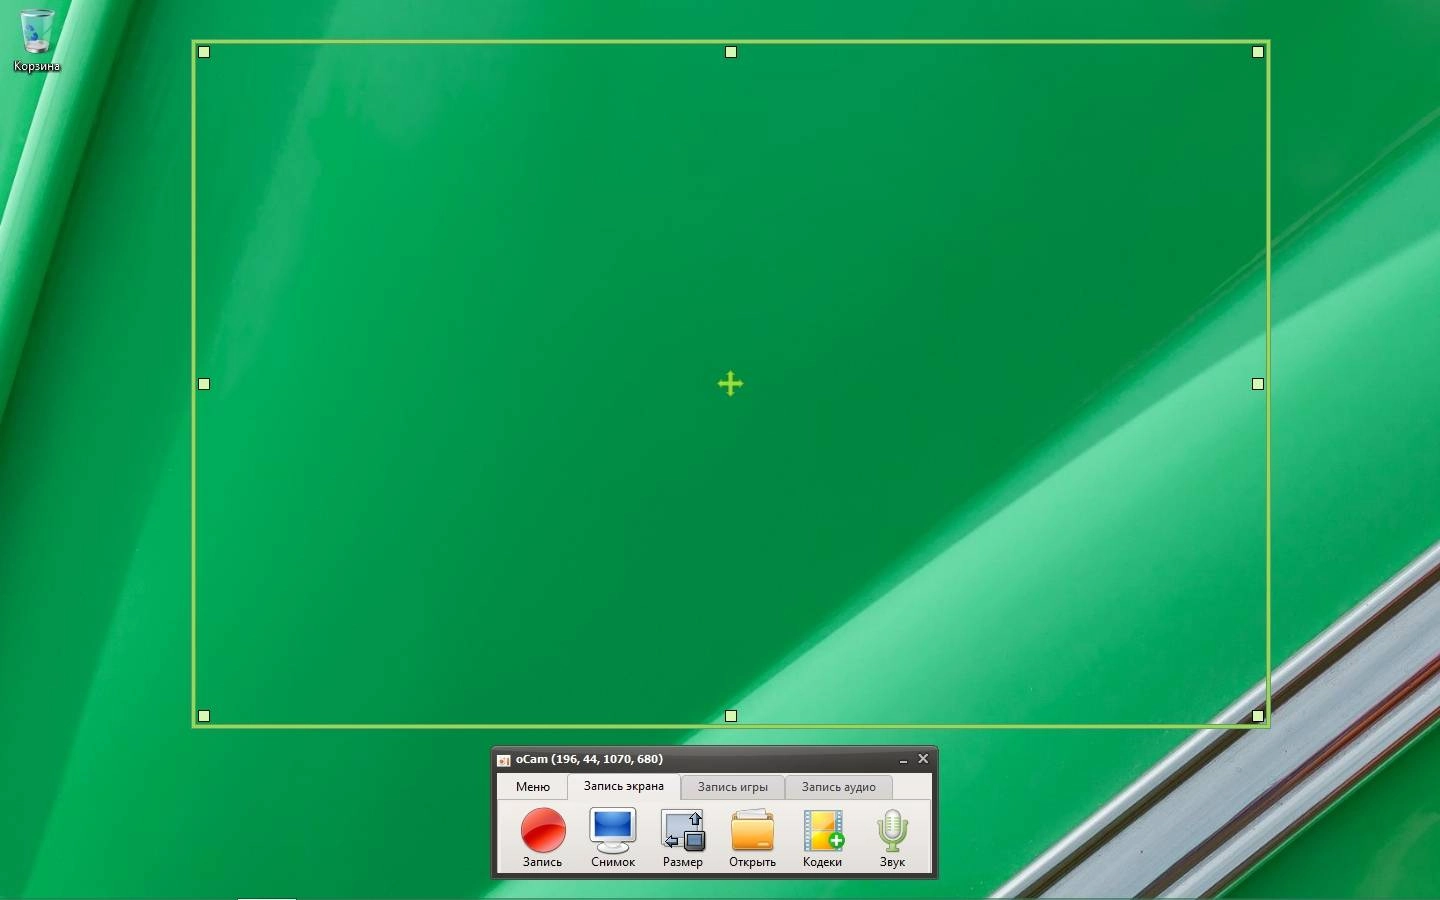Open the Кодеки codec selection

(822, 838)
